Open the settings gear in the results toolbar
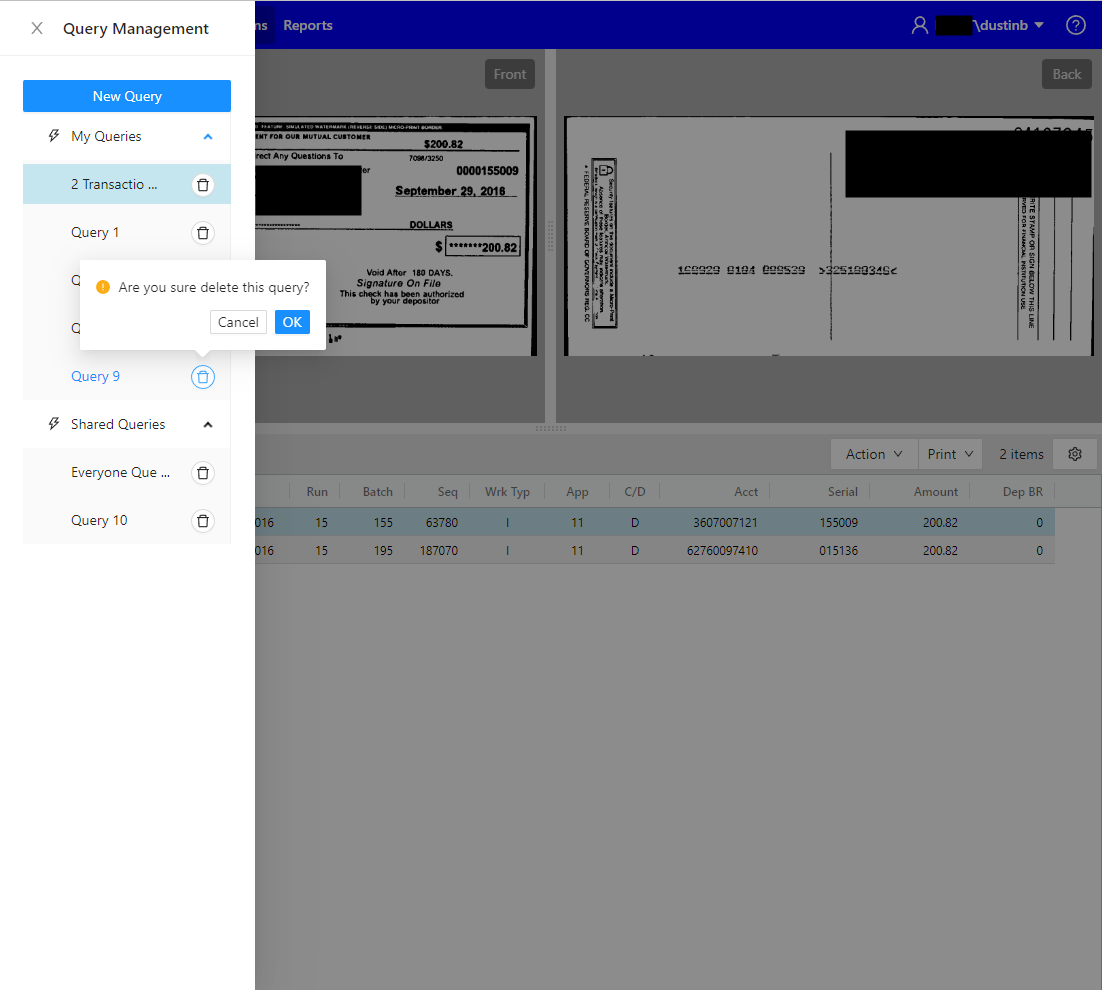The width and height of the screenshot is (1102, 990). click(1075, 453)
